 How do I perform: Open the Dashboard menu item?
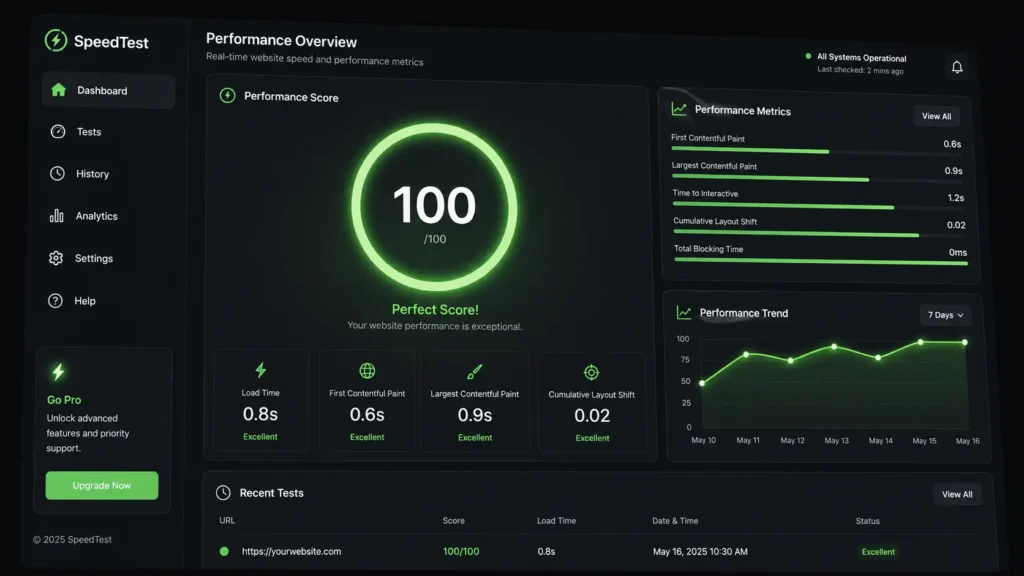pyautogui.click(x=108, y=90)
